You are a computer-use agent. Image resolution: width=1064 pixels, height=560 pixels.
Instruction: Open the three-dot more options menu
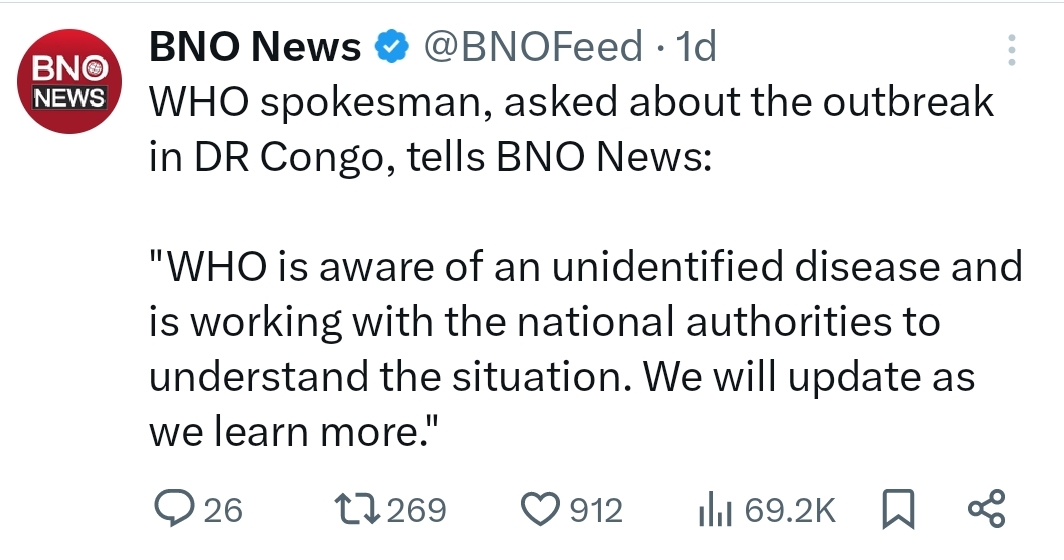pyautogui.click(x=1011, y=50)
